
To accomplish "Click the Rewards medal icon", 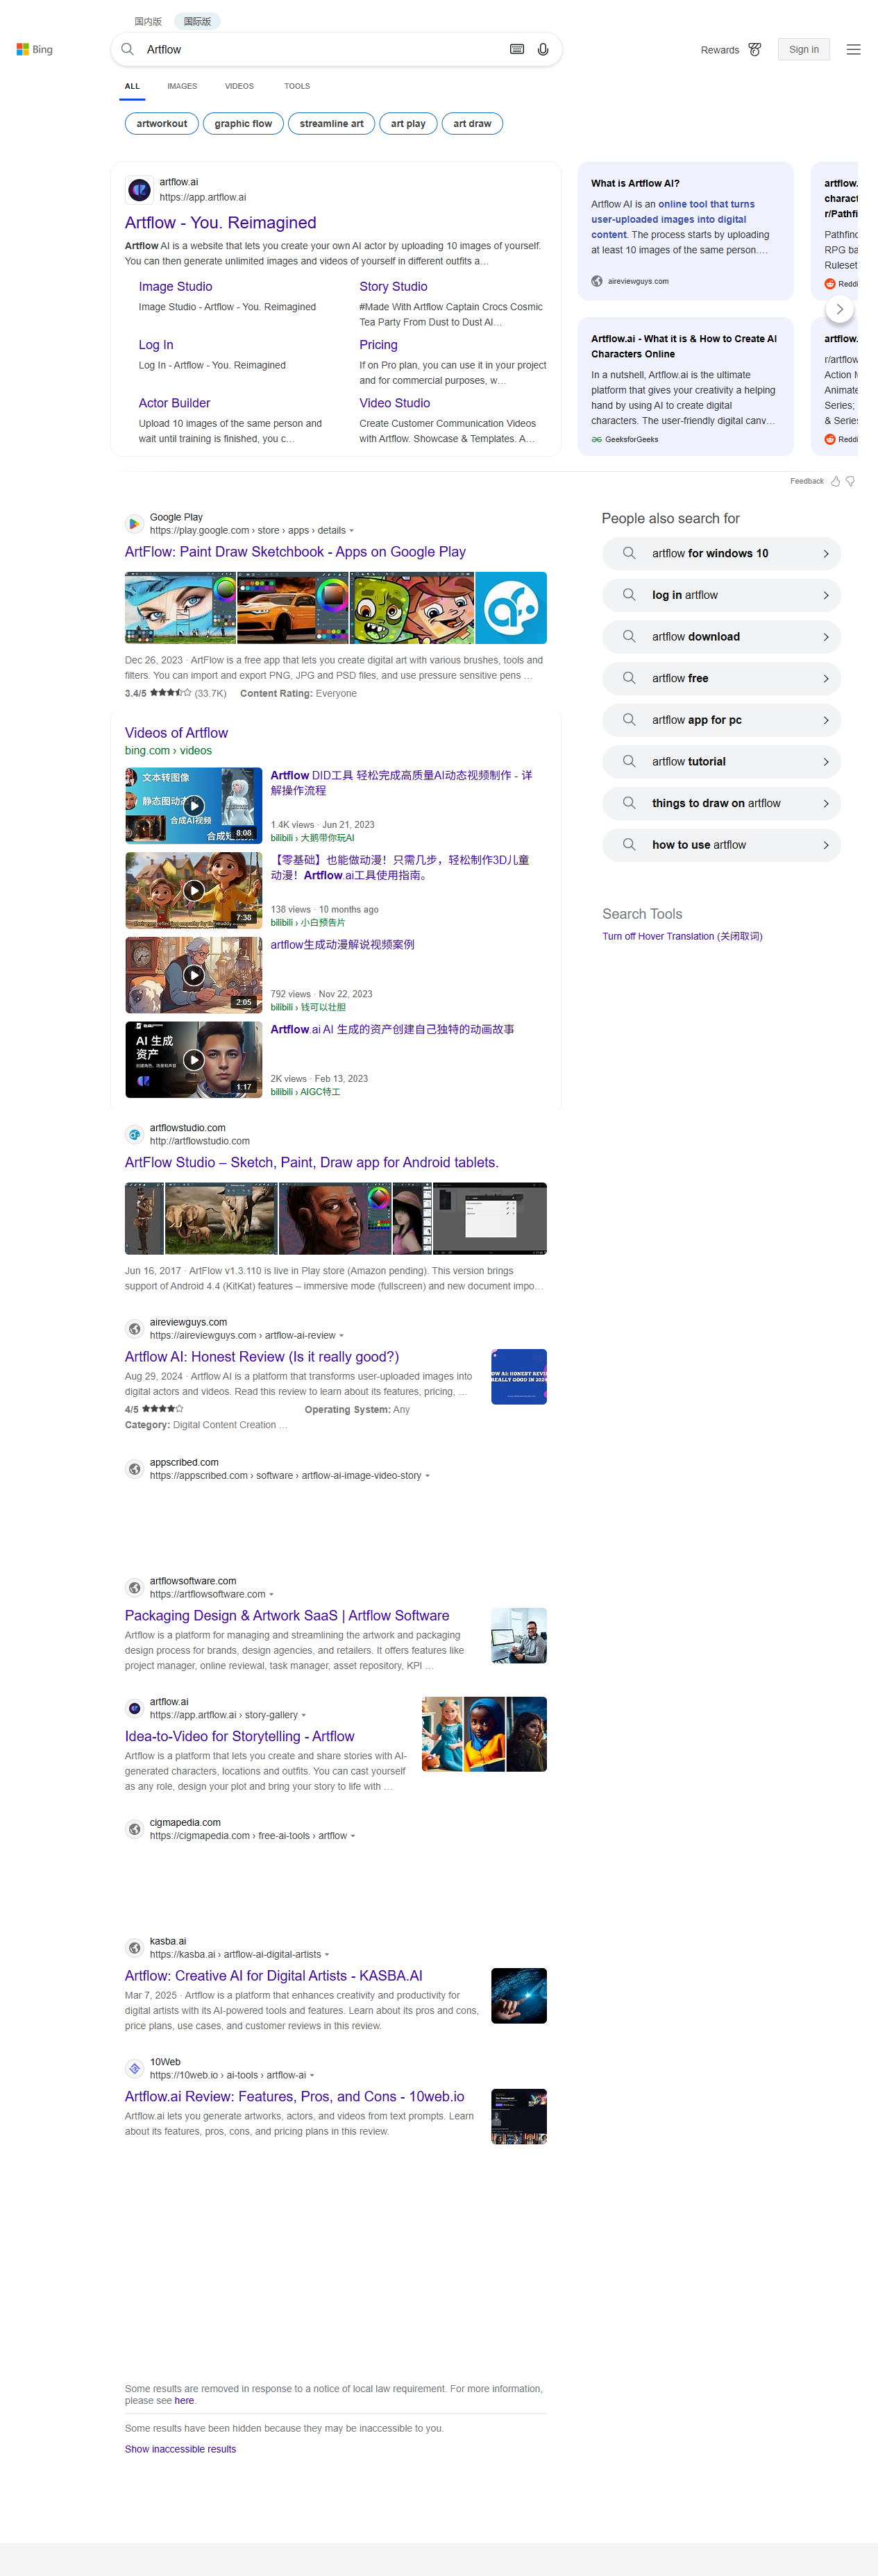I will [x=755, y=49].
